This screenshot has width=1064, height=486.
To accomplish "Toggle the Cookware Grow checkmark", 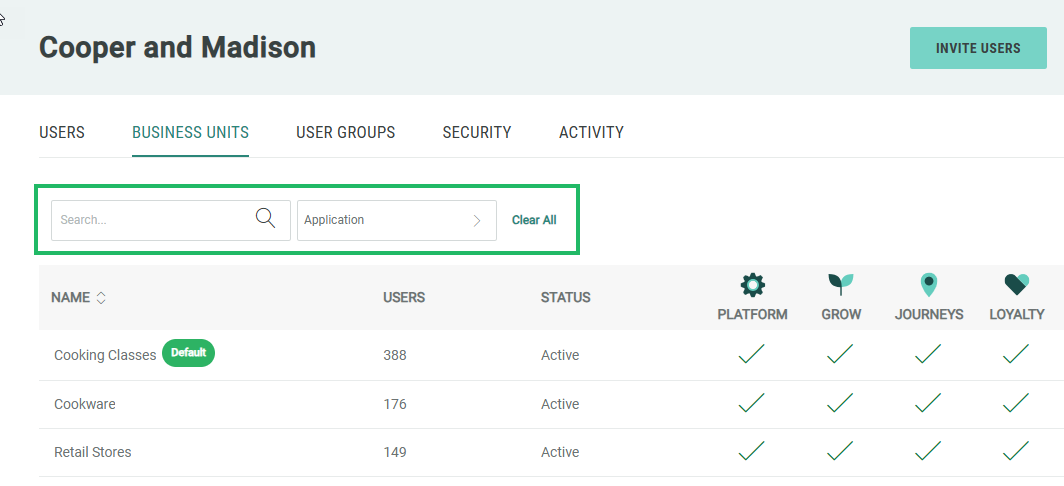I will pyautogui.click(x=840, y=403).
